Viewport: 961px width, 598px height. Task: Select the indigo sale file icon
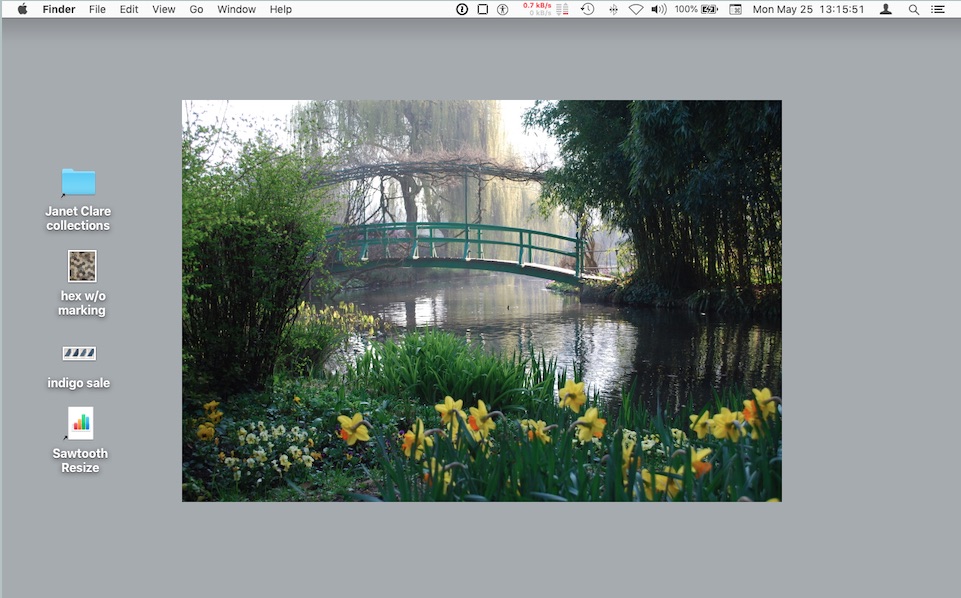pos(79,353)
